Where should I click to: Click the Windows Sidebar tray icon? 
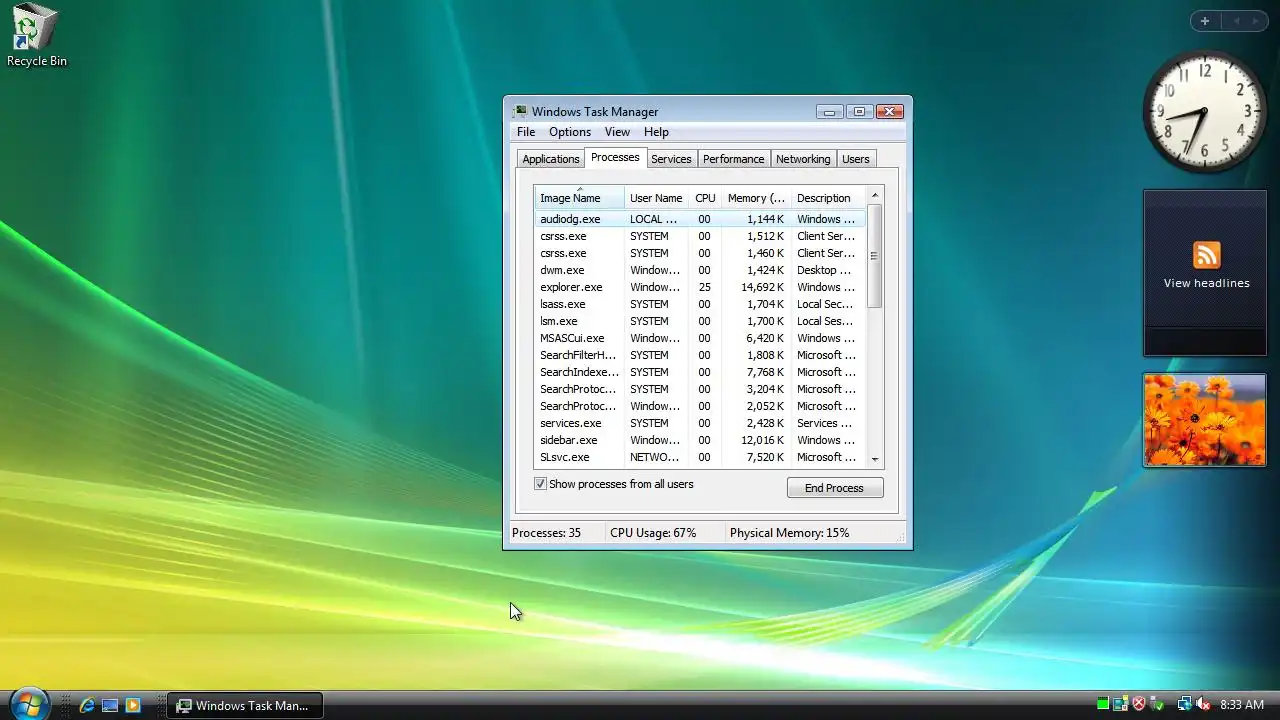[1121, 704]
